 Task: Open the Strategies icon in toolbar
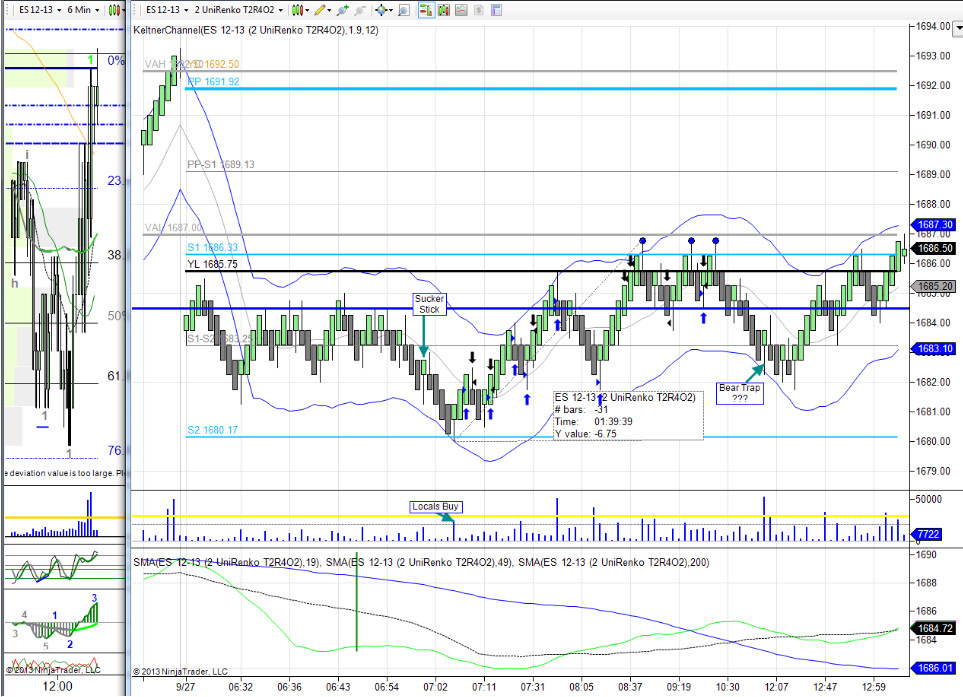461,10
